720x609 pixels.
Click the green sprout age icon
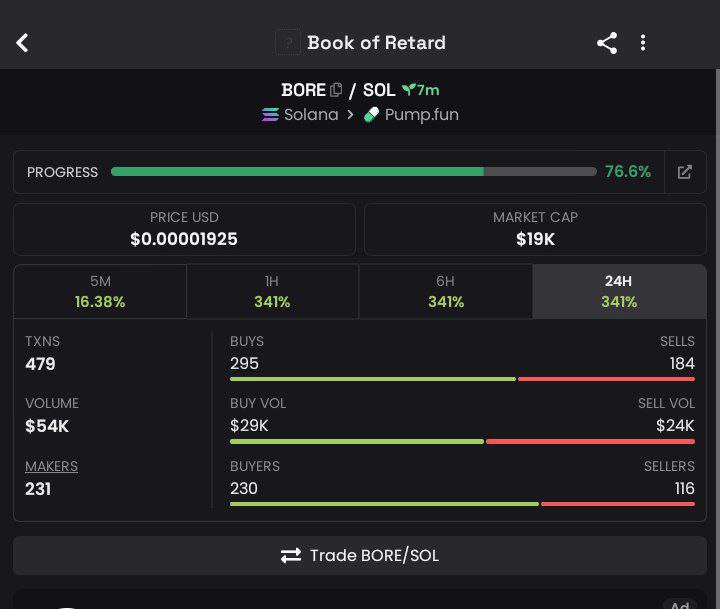click(408, 89)
